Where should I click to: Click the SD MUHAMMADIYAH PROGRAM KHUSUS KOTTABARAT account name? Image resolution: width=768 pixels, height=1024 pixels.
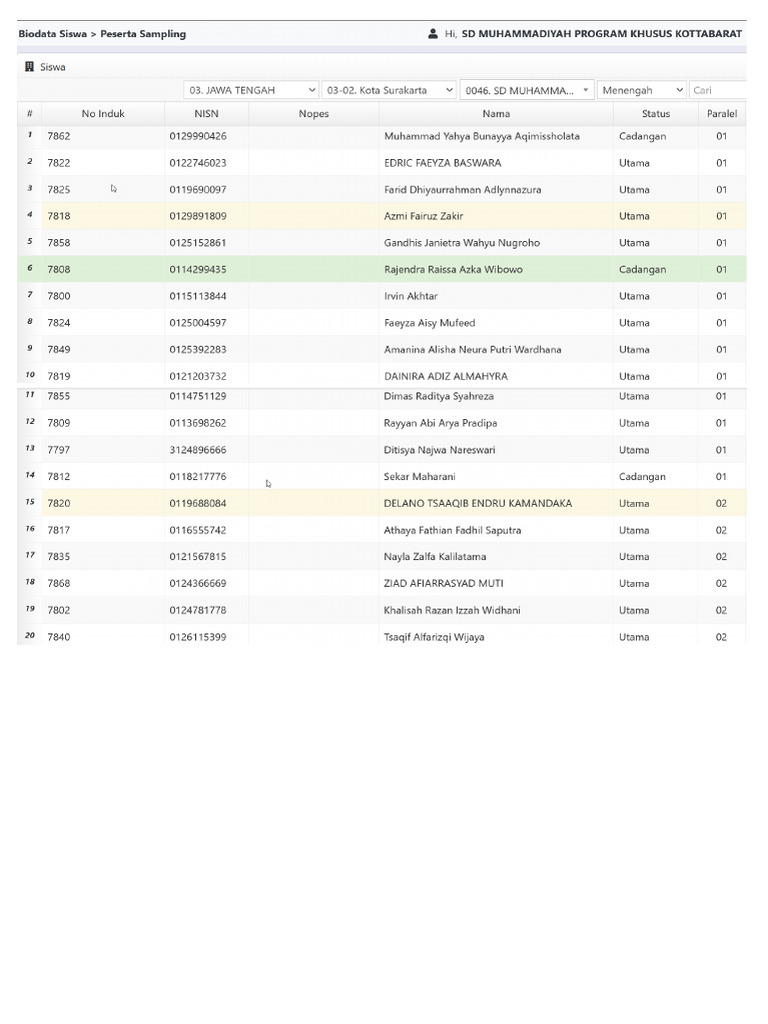pyautogui.click(x=601, y=33)
